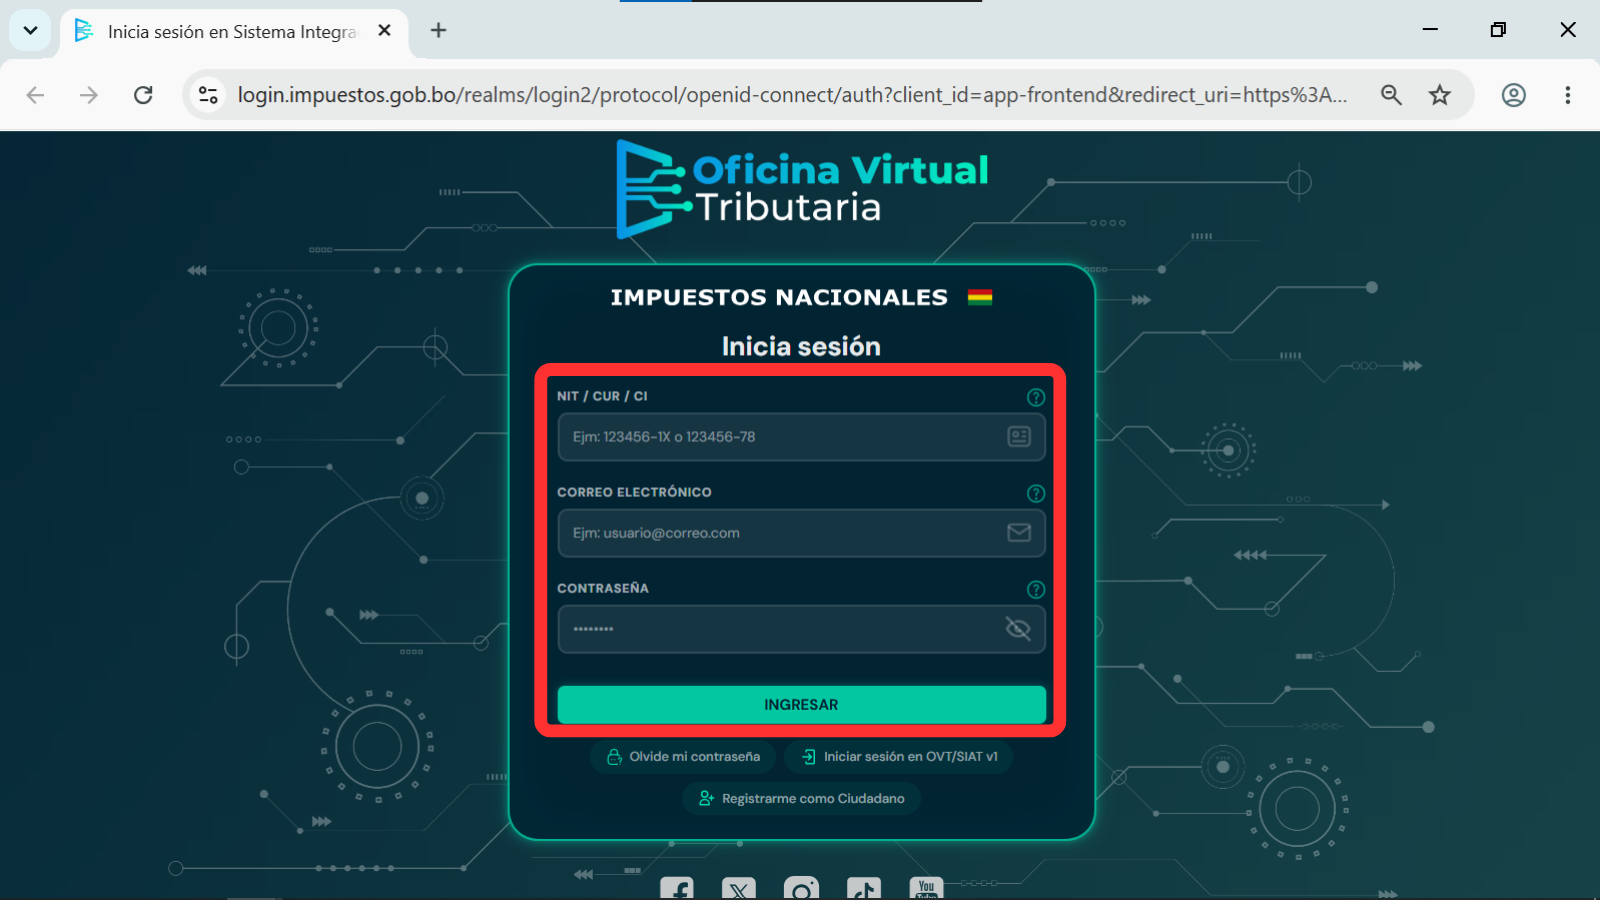Click the Correo Electrónico help icon
1600x900 pixels.
pyautogui.click(x=1036, y=493)
